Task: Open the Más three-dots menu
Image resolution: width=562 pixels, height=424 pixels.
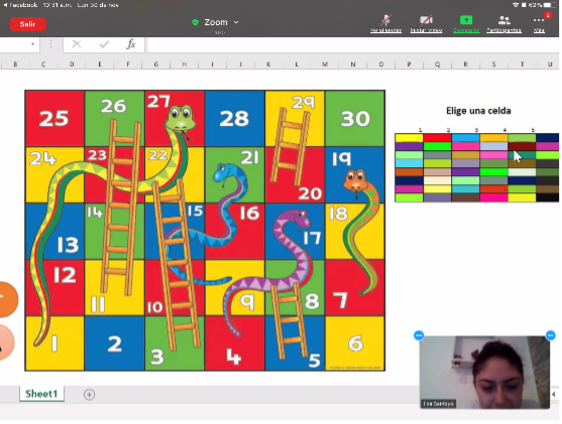Action: point(539,20)
